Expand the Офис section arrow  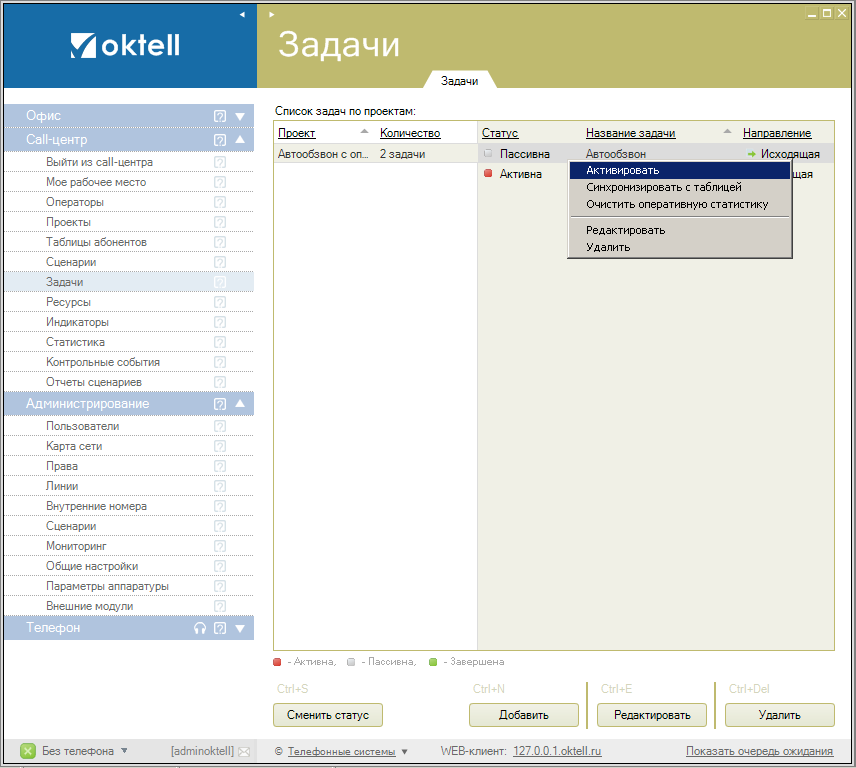tap(240, 116)
